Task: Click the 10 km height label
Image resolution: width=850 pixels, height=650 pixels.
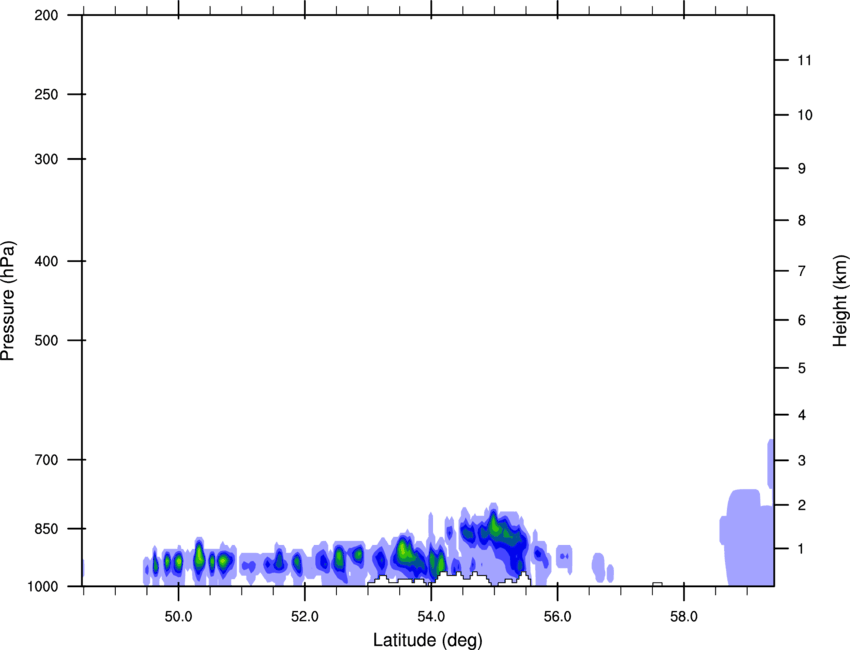Action: coord(804,115)
